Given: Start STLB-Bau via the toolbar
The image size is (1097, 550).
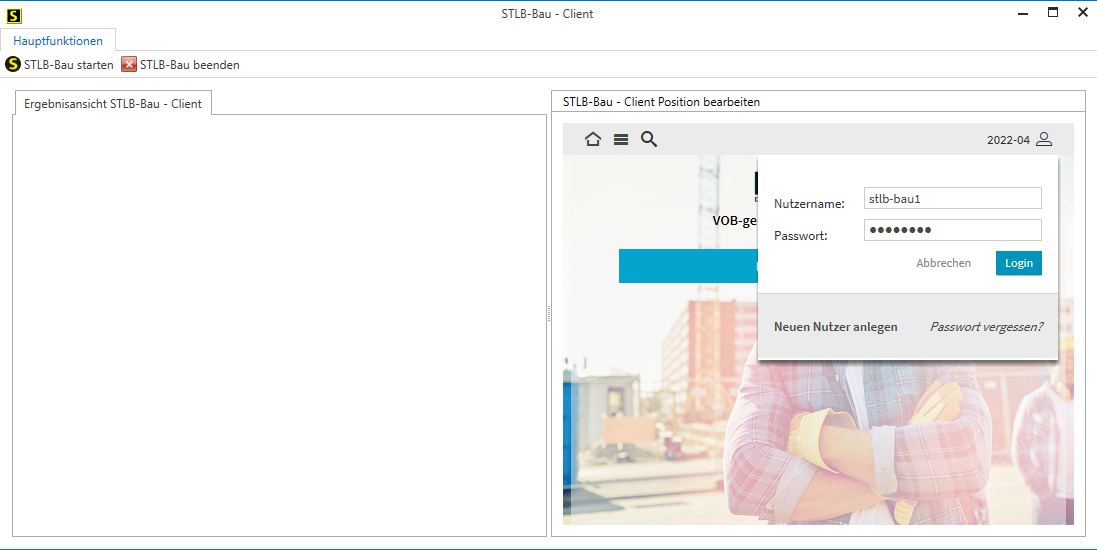Looking at the screenshot, I should coord(60,65).
